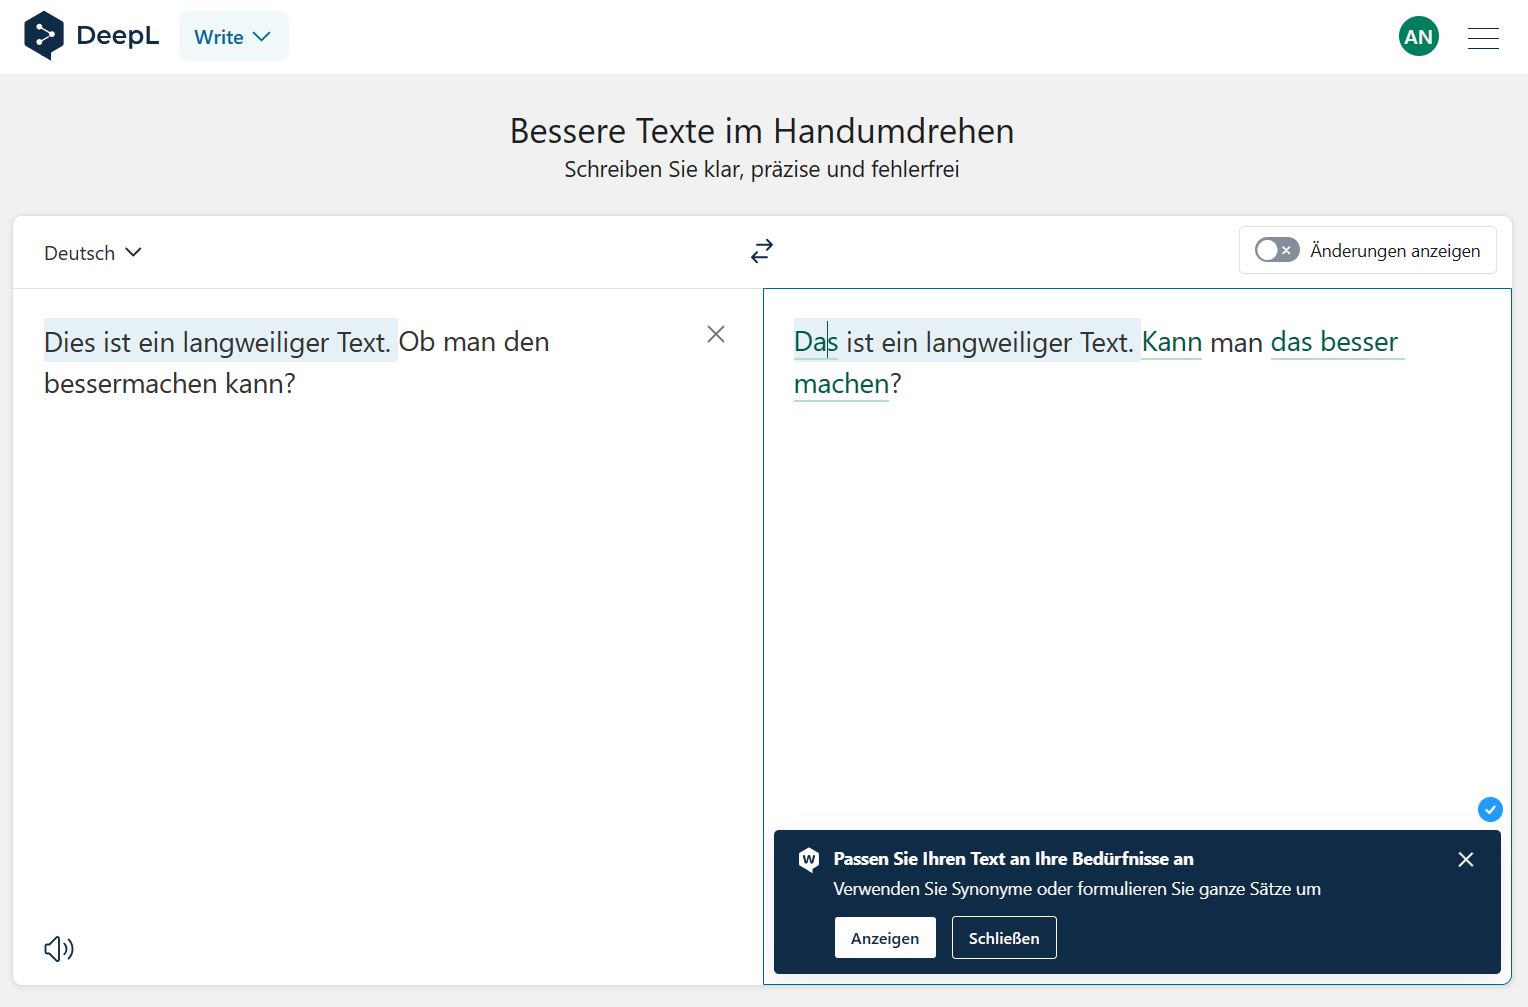This screenshot has width=1528, height=1007.
Task: Select the suggested word Das in result
Action: 814,342
